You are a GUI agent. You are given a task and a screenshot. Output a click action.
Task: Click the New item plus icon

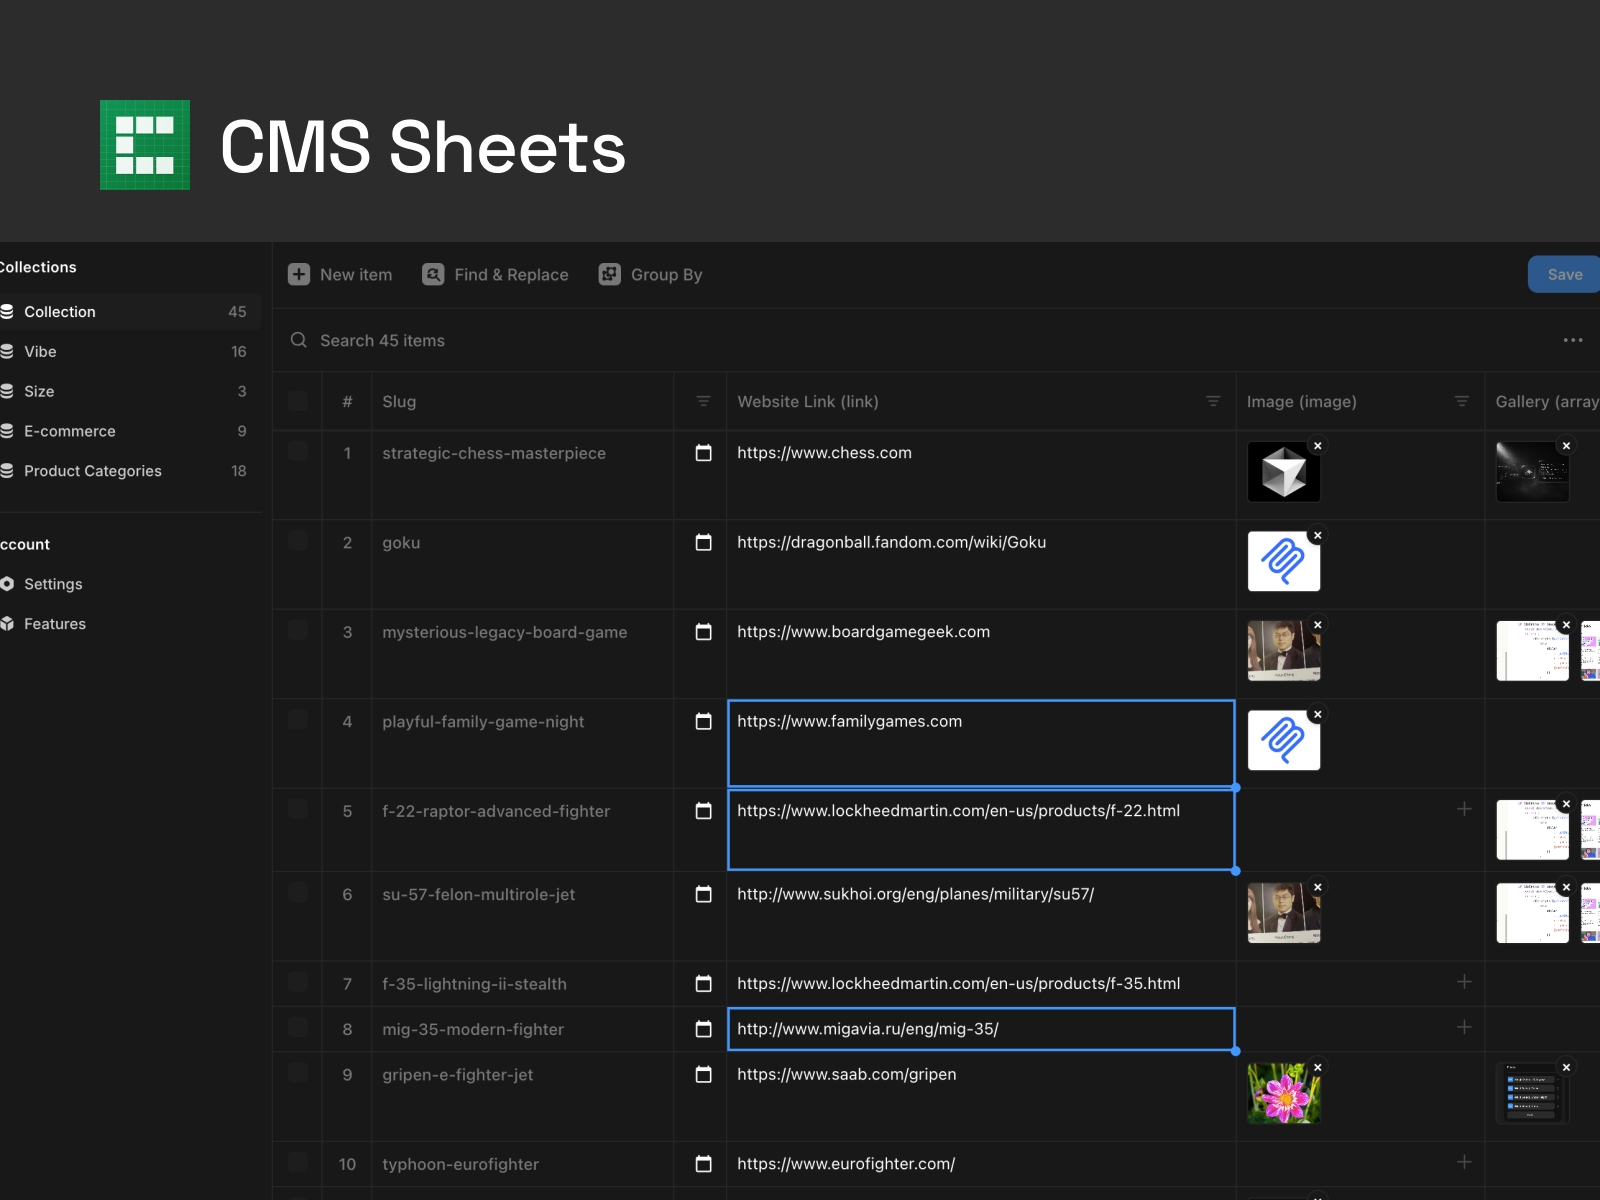(x=299, y=274)
